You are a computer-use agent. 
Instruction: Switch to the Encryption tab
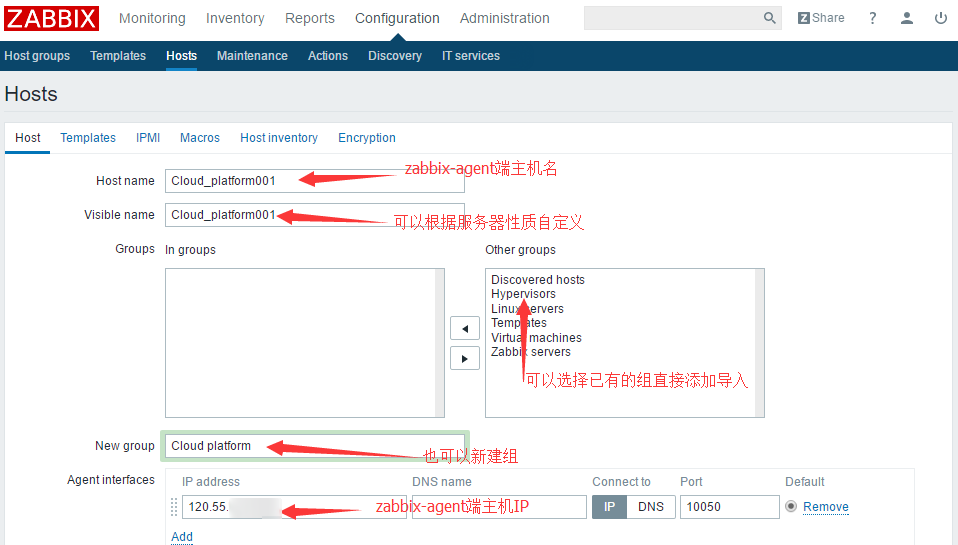coord(367,138)
